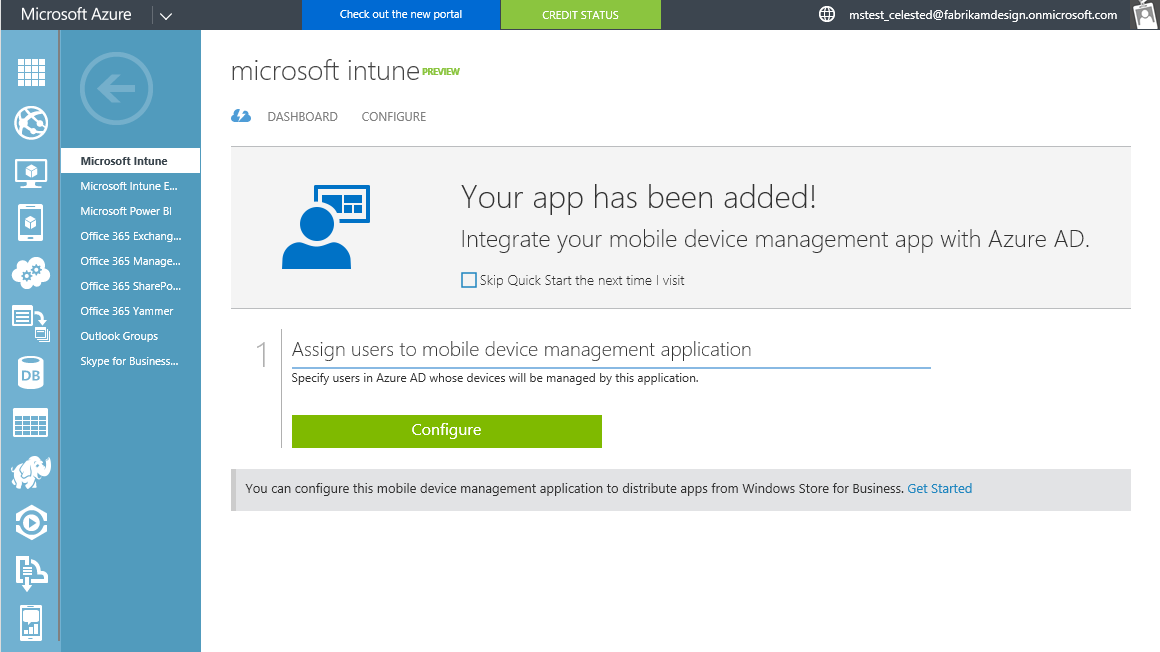Open the Mobile Engagement chart-phone icon

click(x=30, y=622)
